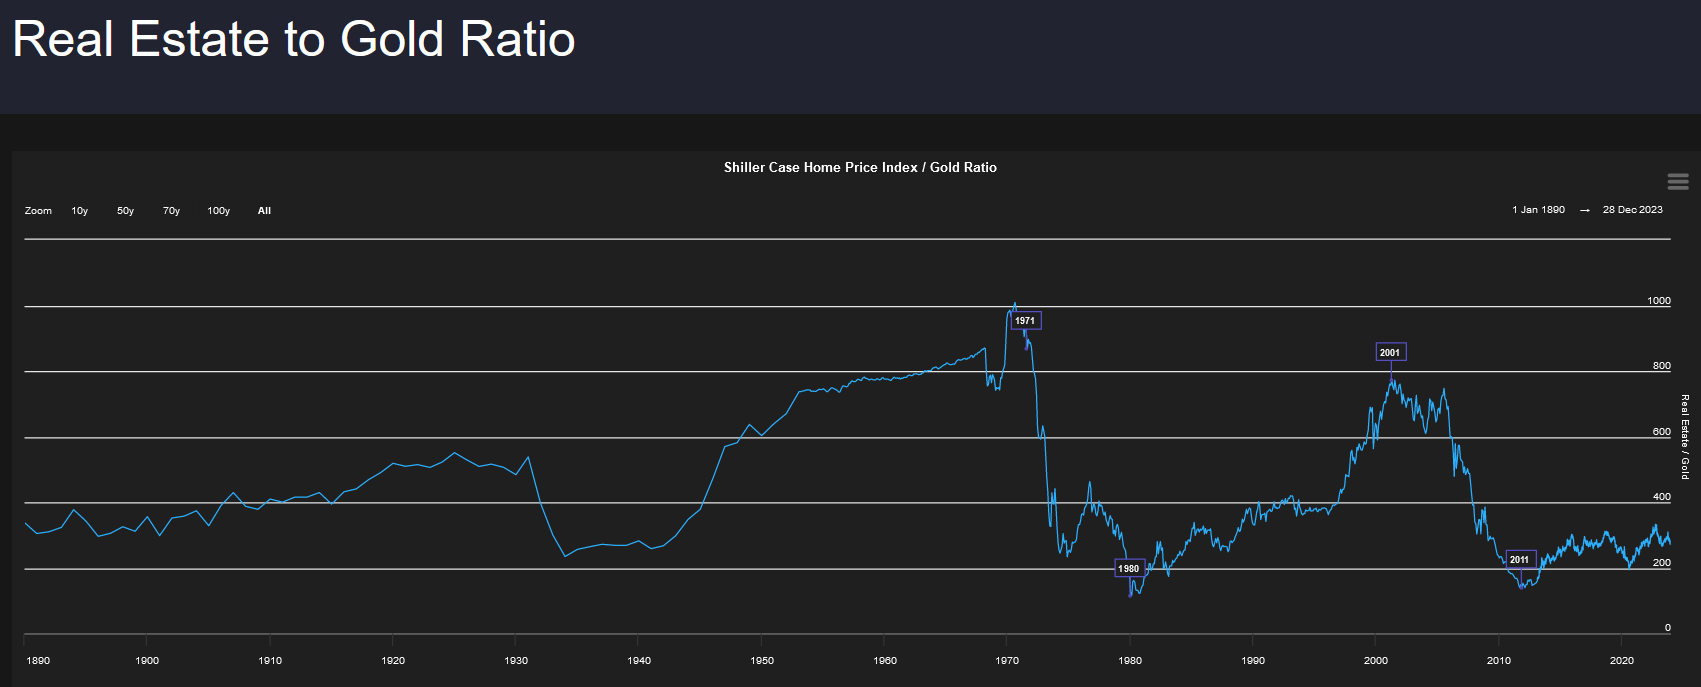Select the 2001 annotation marker

(1390, 352)
